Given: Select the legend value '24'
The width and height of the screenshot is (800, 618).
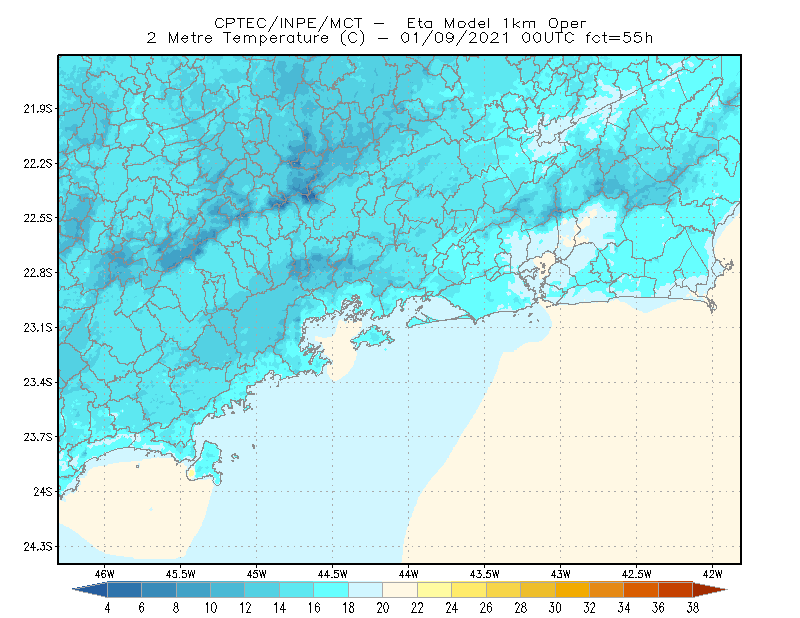Looking at the screenshot, I should [452, 608].
